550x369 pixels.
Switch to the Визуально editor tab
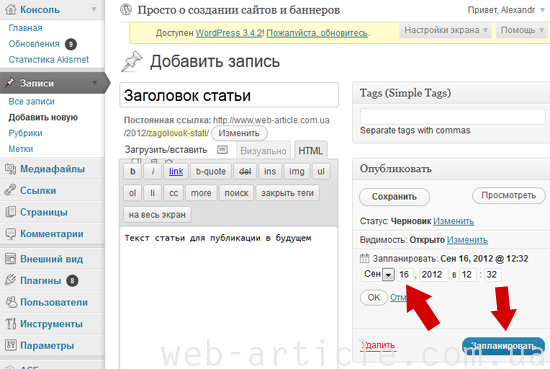coord(263,151)
